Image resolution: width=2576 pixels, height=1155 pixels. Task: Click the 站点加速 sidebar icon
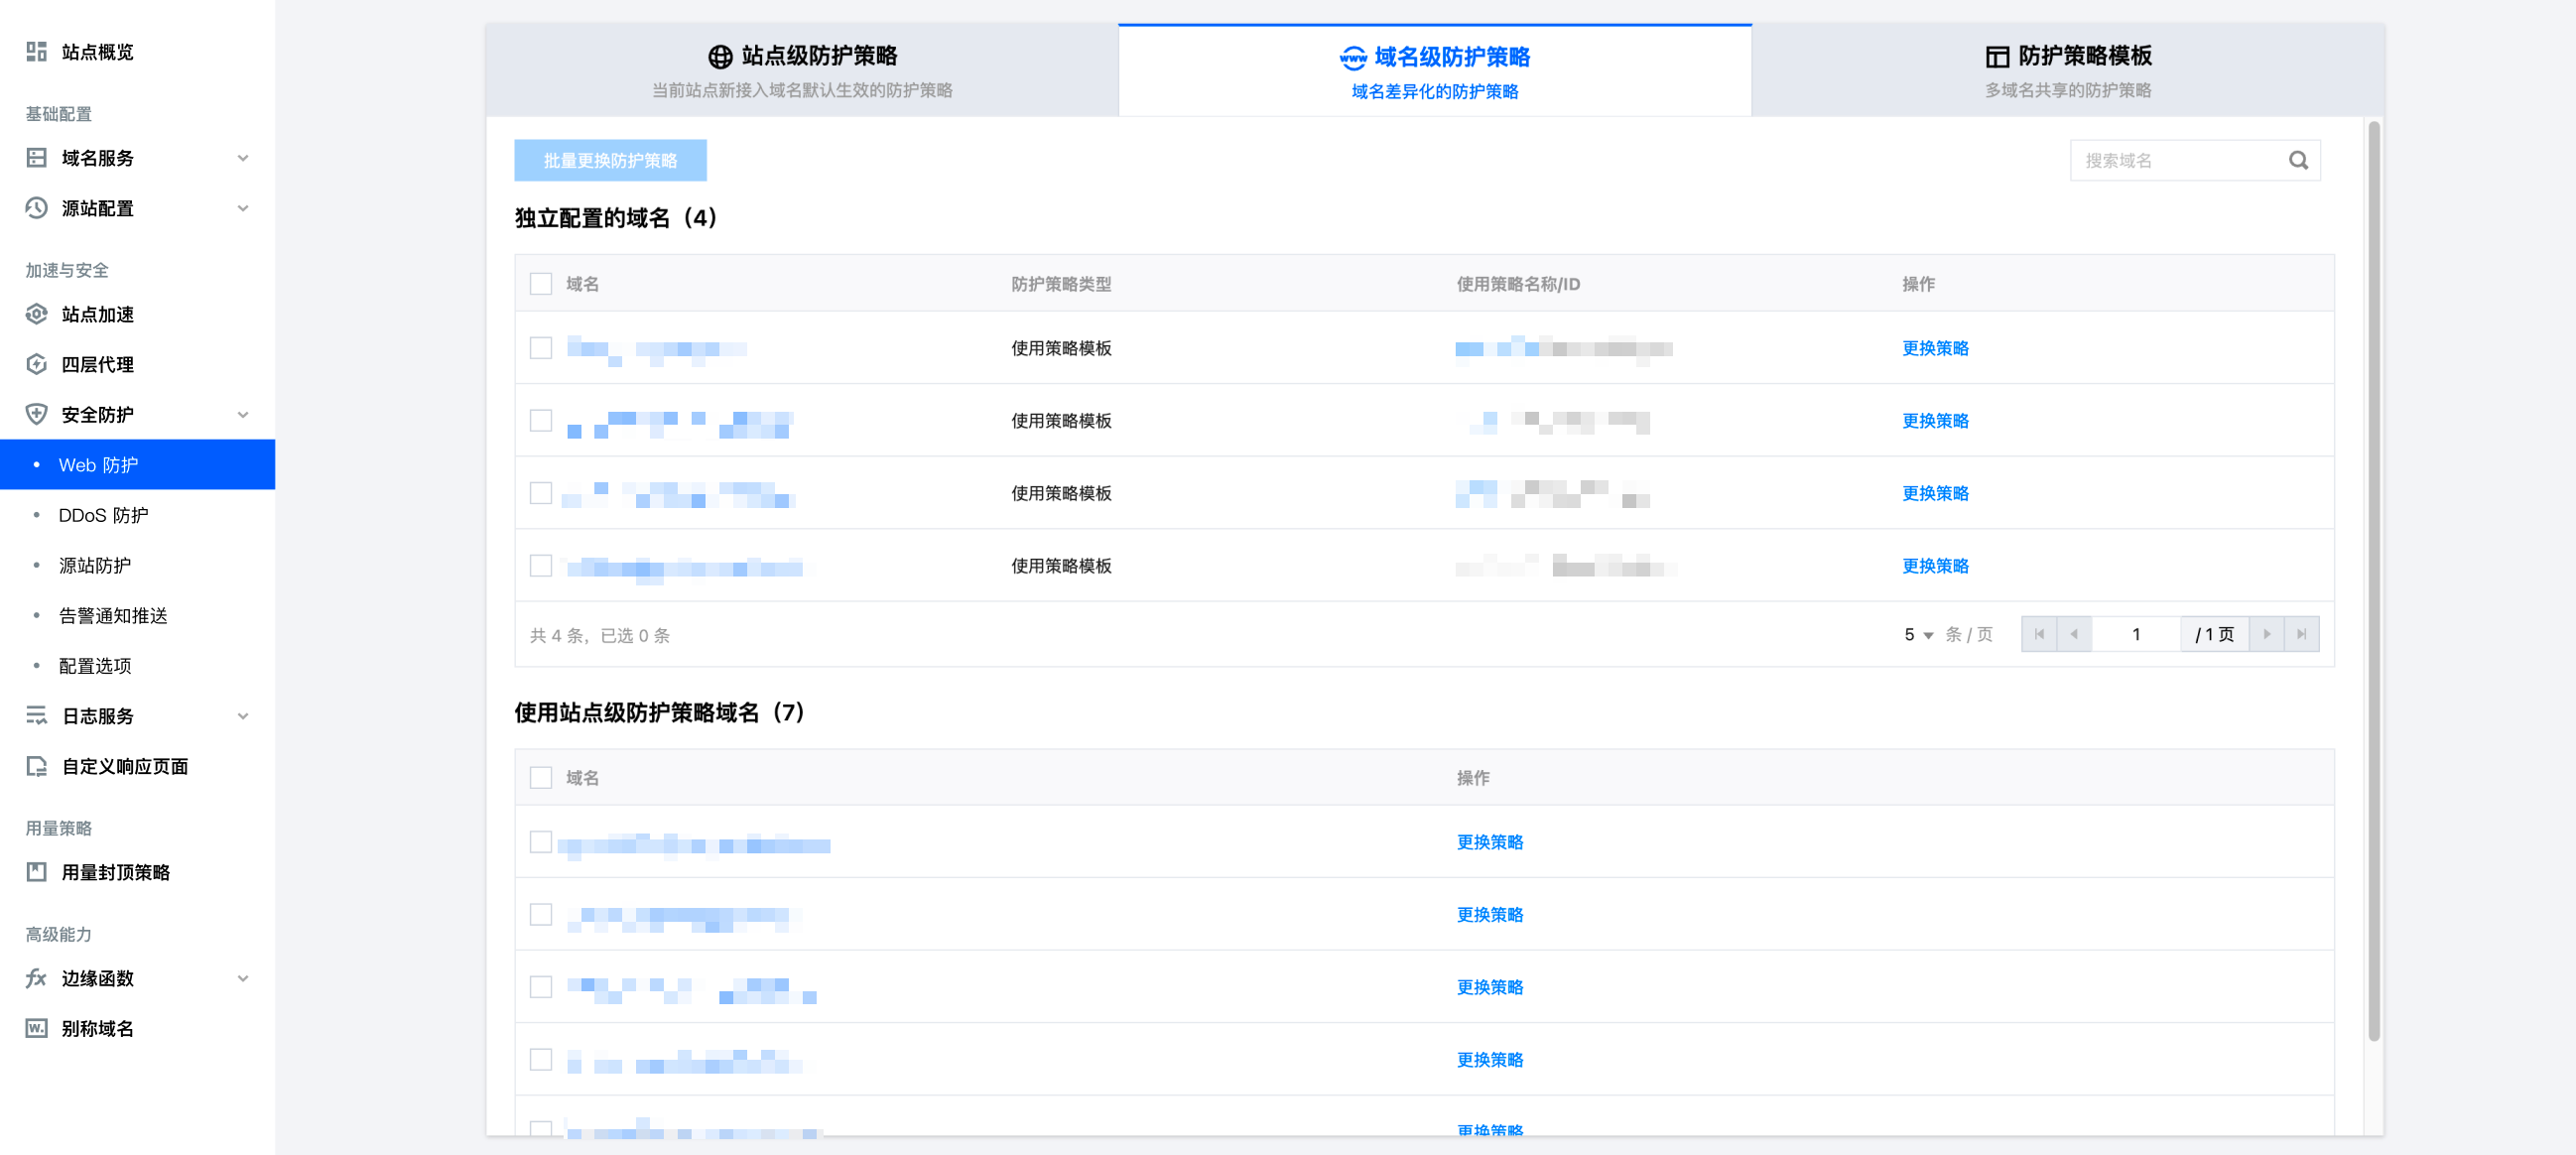tap(37, 314)
